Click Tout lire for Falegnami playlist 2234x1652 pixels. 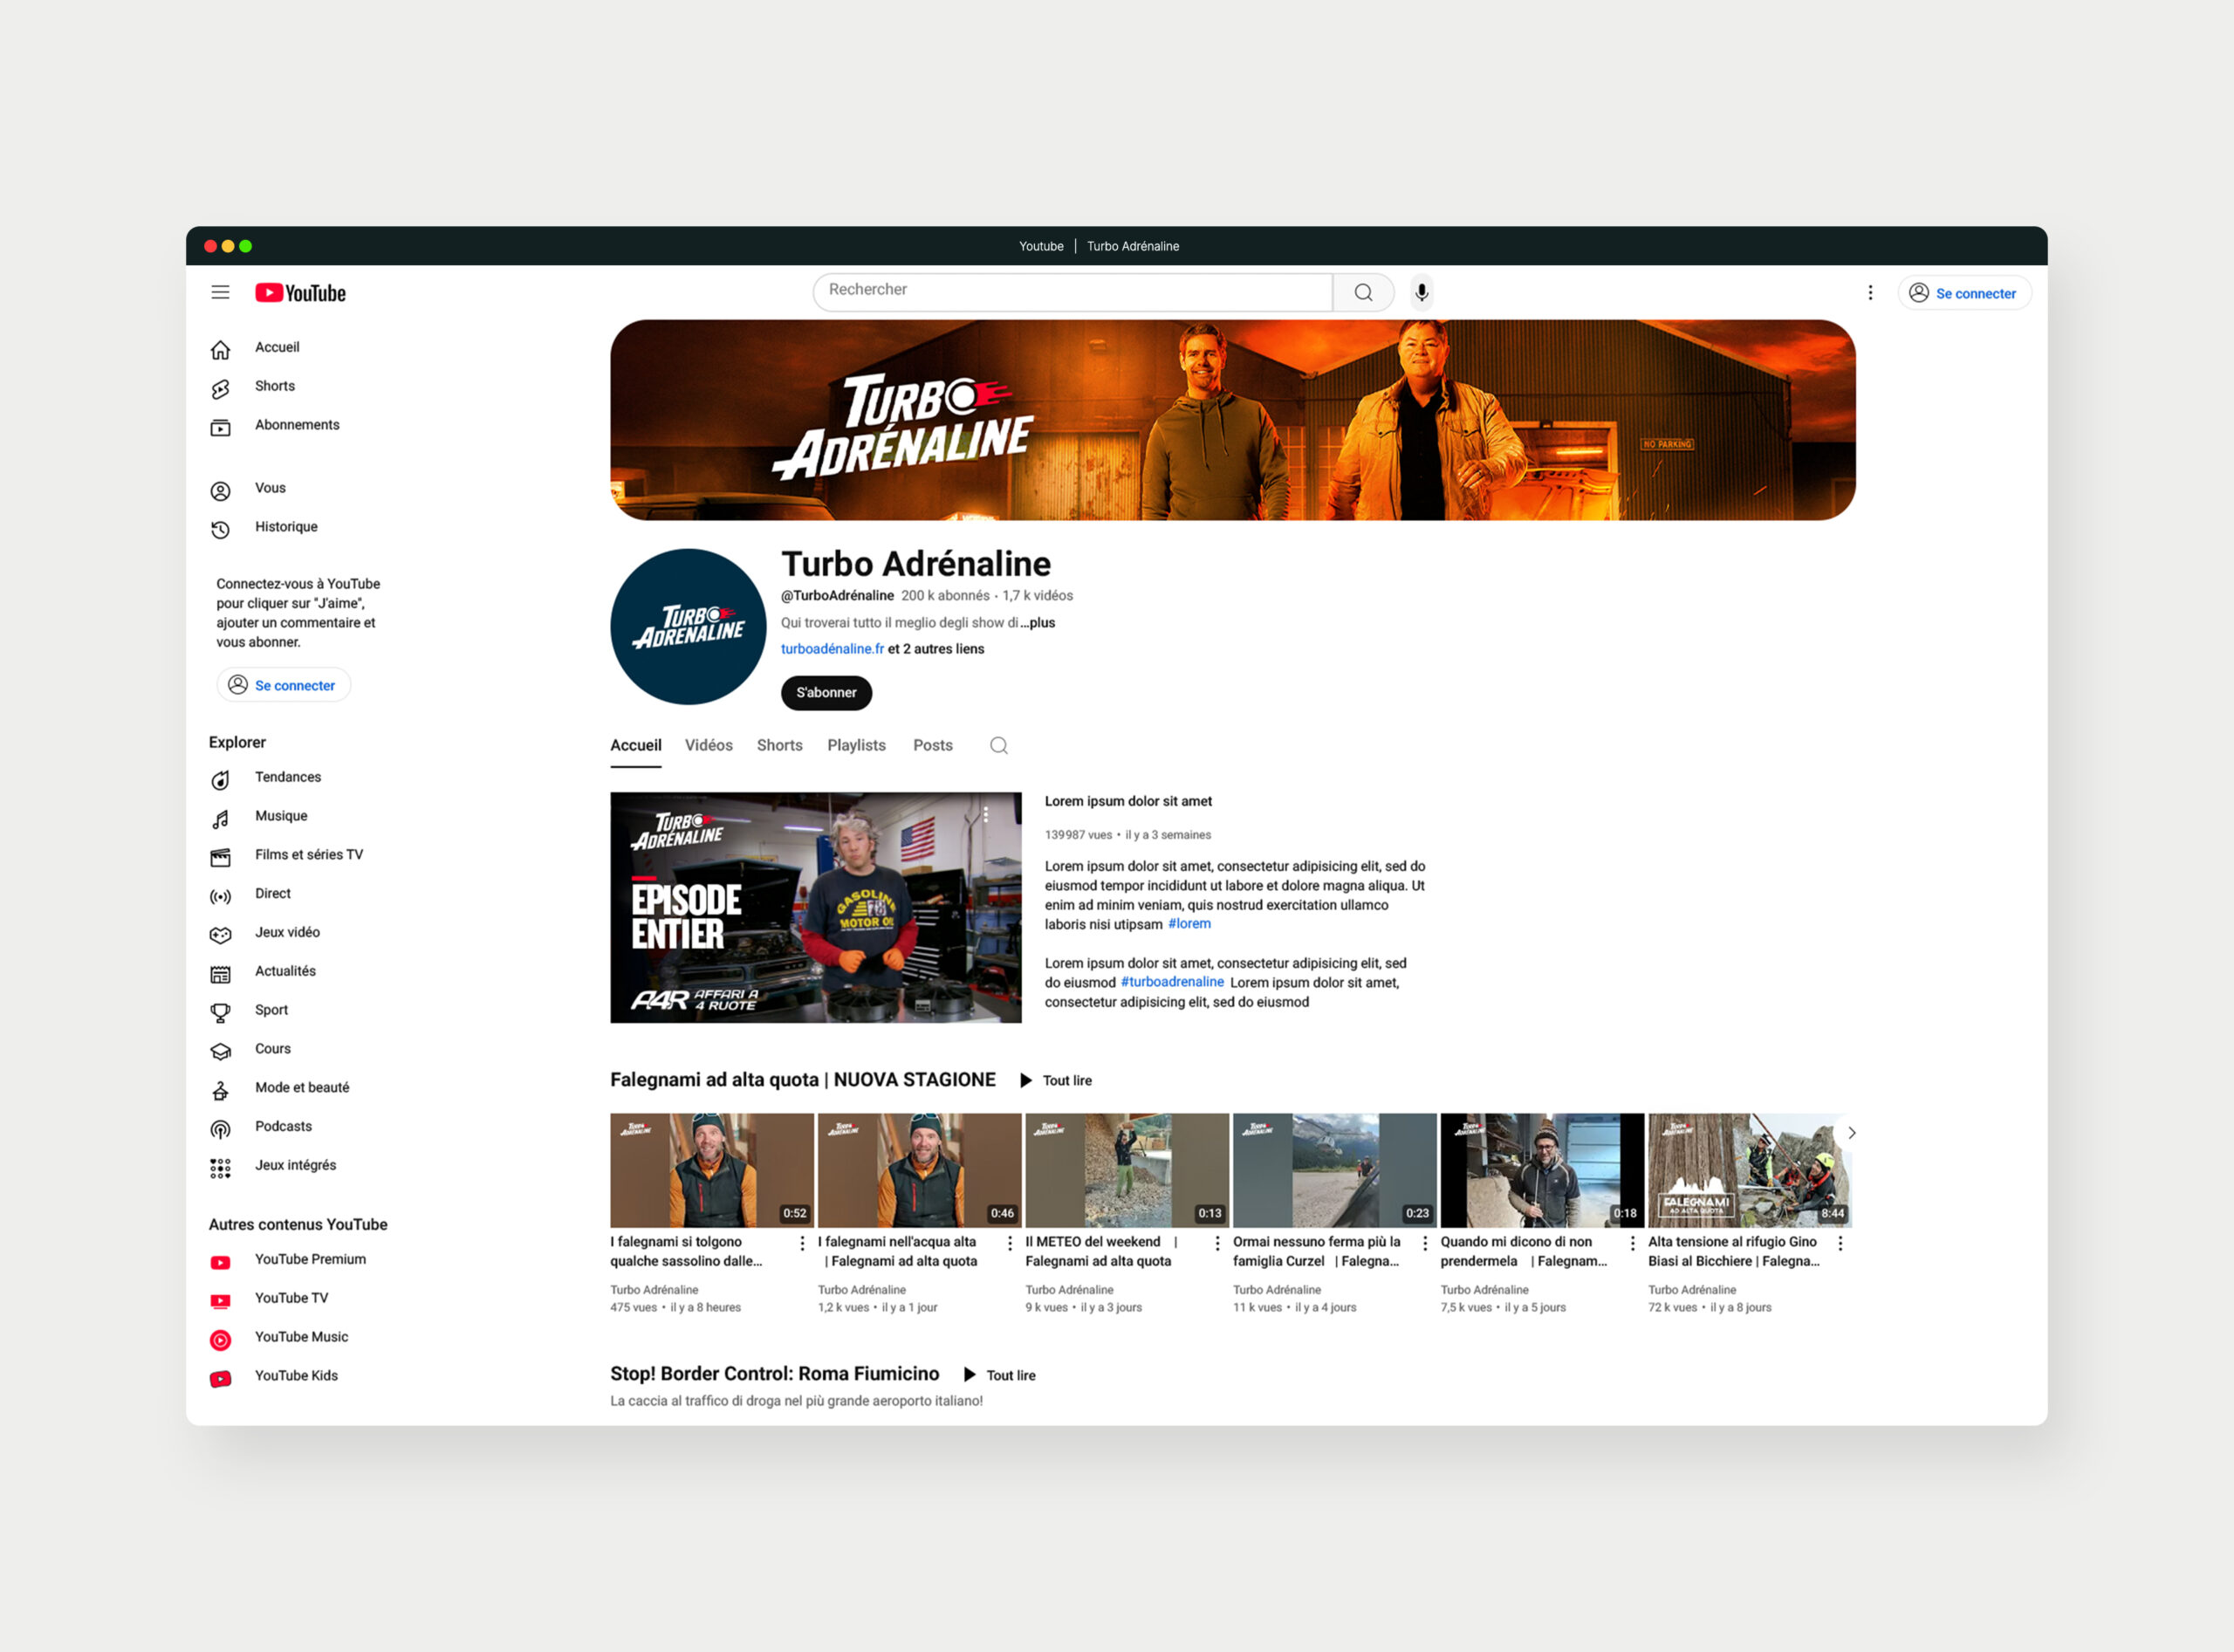coord(1056,1081)
